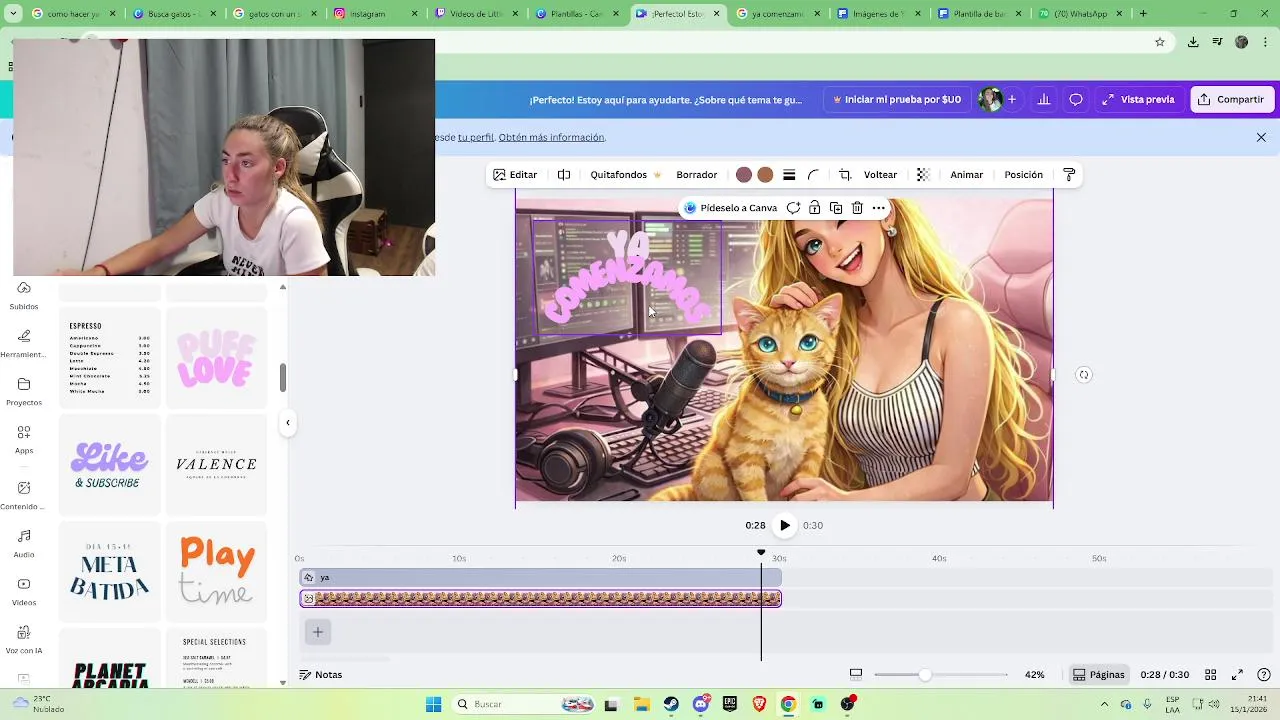Open the Subidos uploads sidebar tab
Image resolution: width=1280 pixels, height=720 pixels.
click(24, 296)
